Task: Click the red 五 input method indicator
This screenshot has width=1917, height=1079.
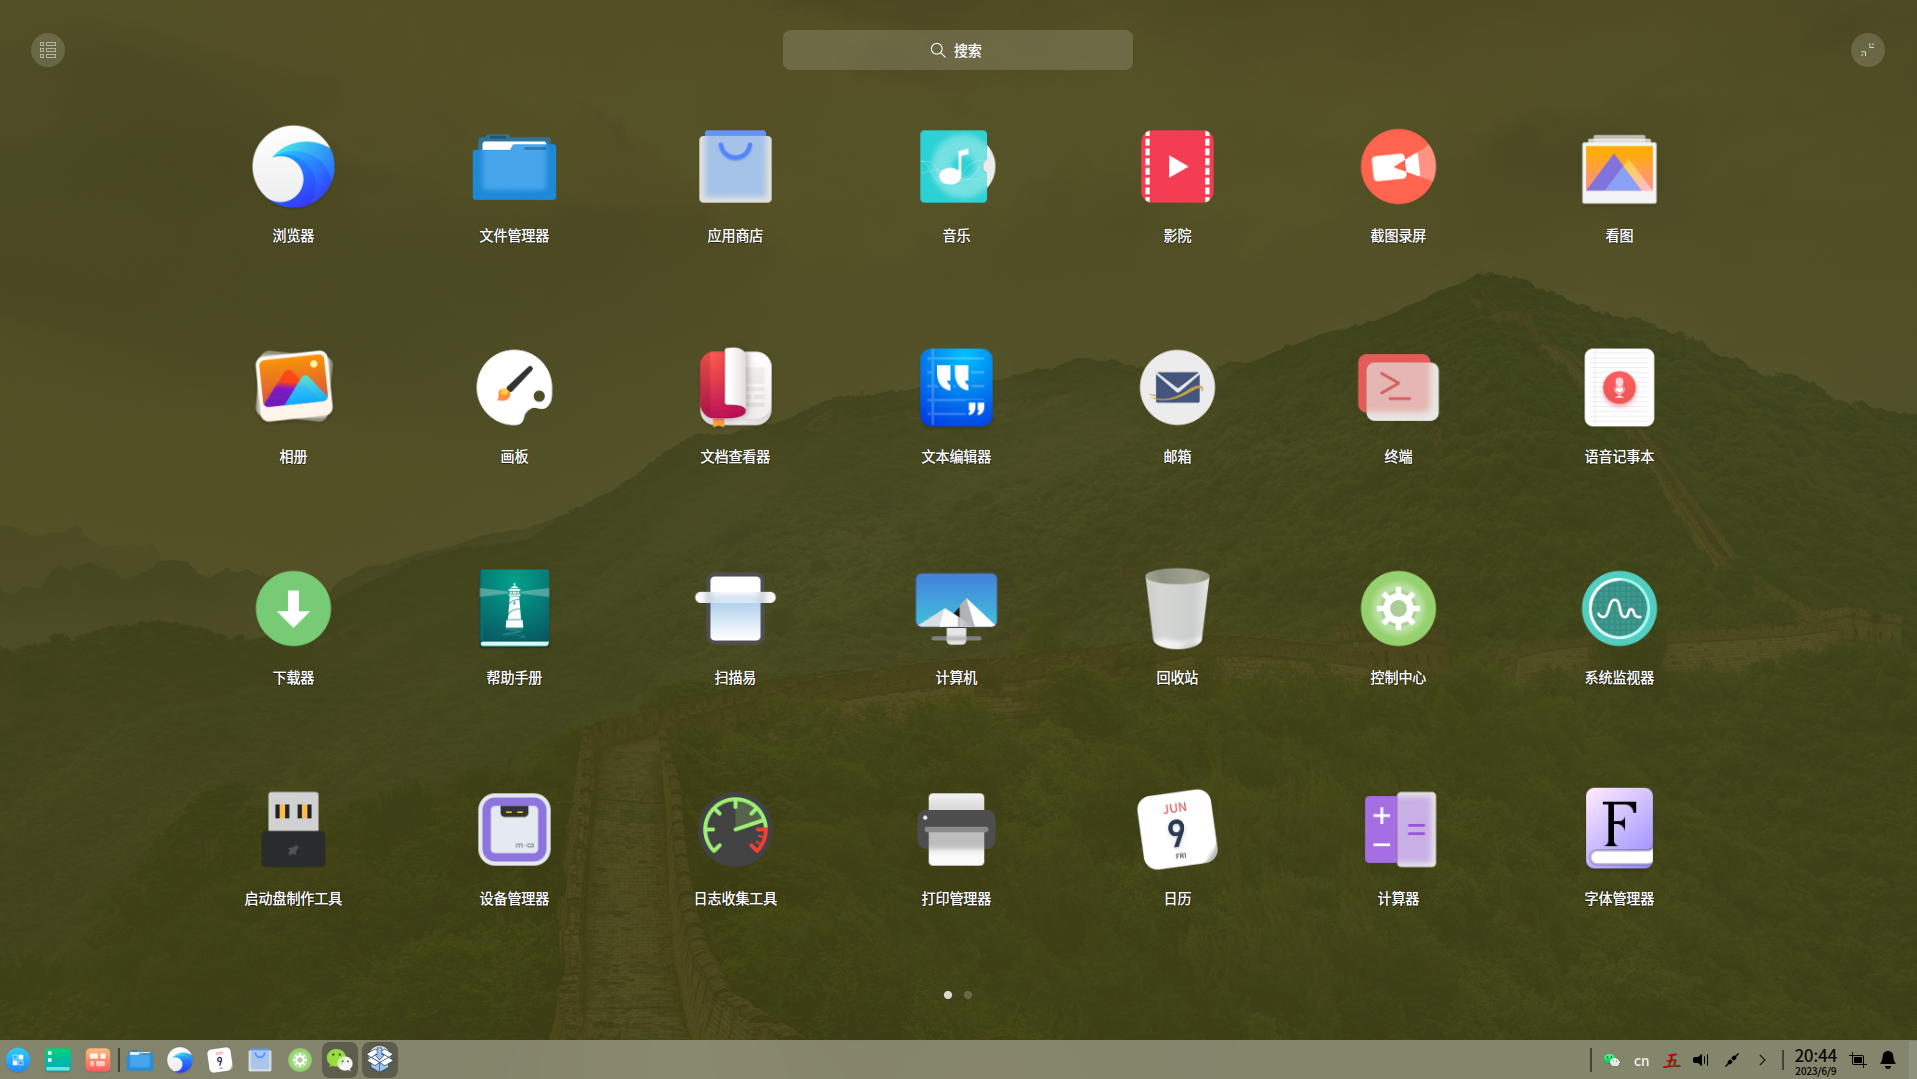Action: point(1671,1060)
